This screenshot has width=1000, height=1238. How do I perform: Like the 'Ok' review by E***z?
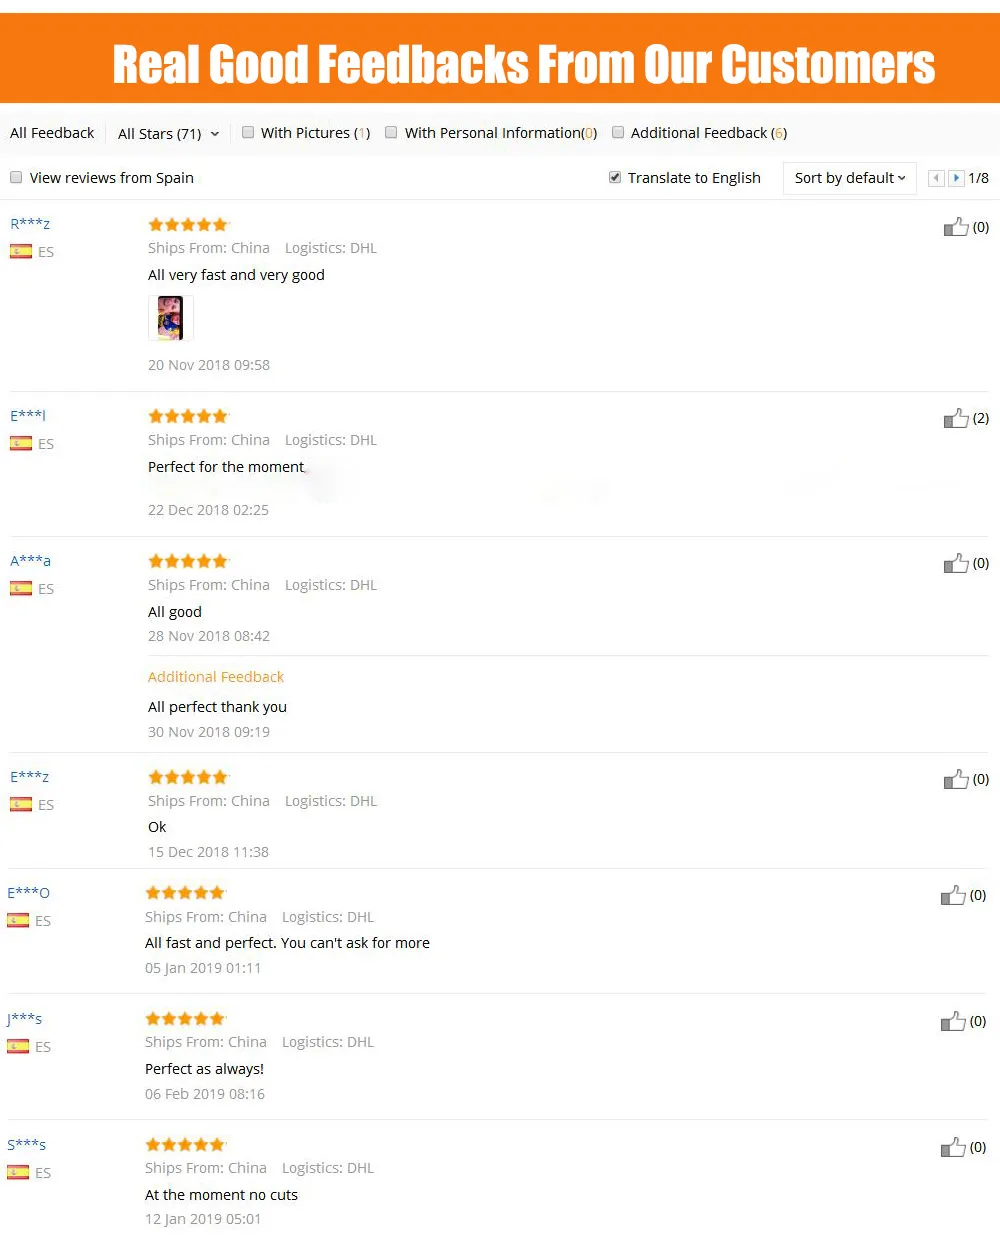[x=956, y=779]
